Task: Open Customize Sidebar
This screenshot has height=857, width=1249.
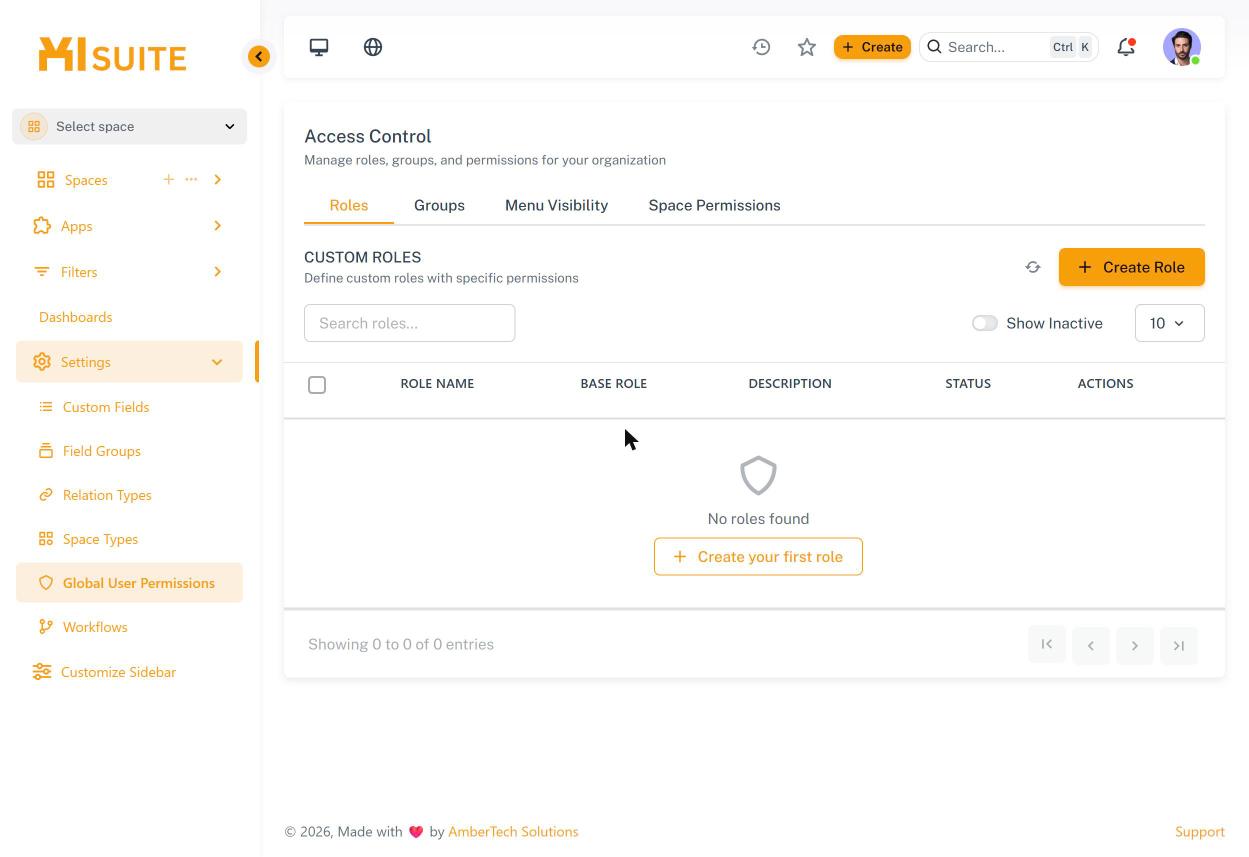Action: click(118, 672)
